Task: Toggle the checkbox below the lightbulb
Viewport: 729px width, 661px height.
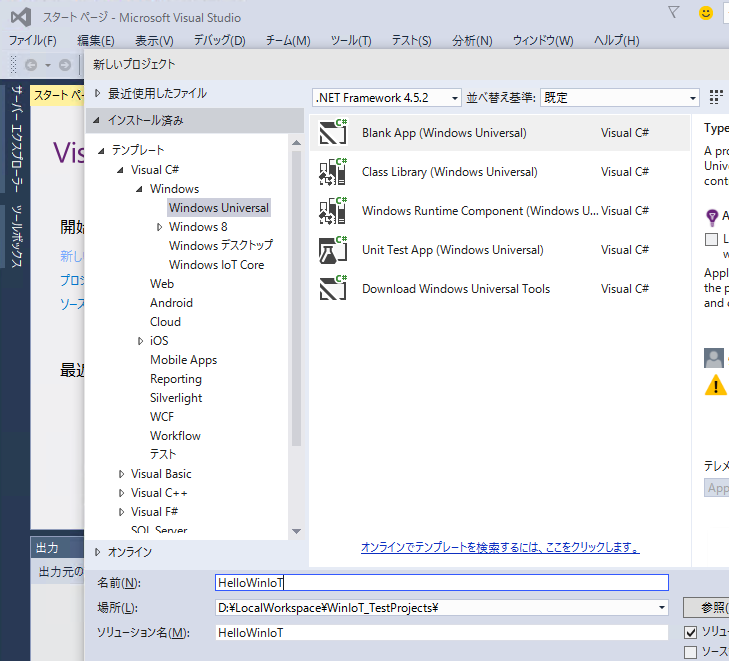Action: 711,239
